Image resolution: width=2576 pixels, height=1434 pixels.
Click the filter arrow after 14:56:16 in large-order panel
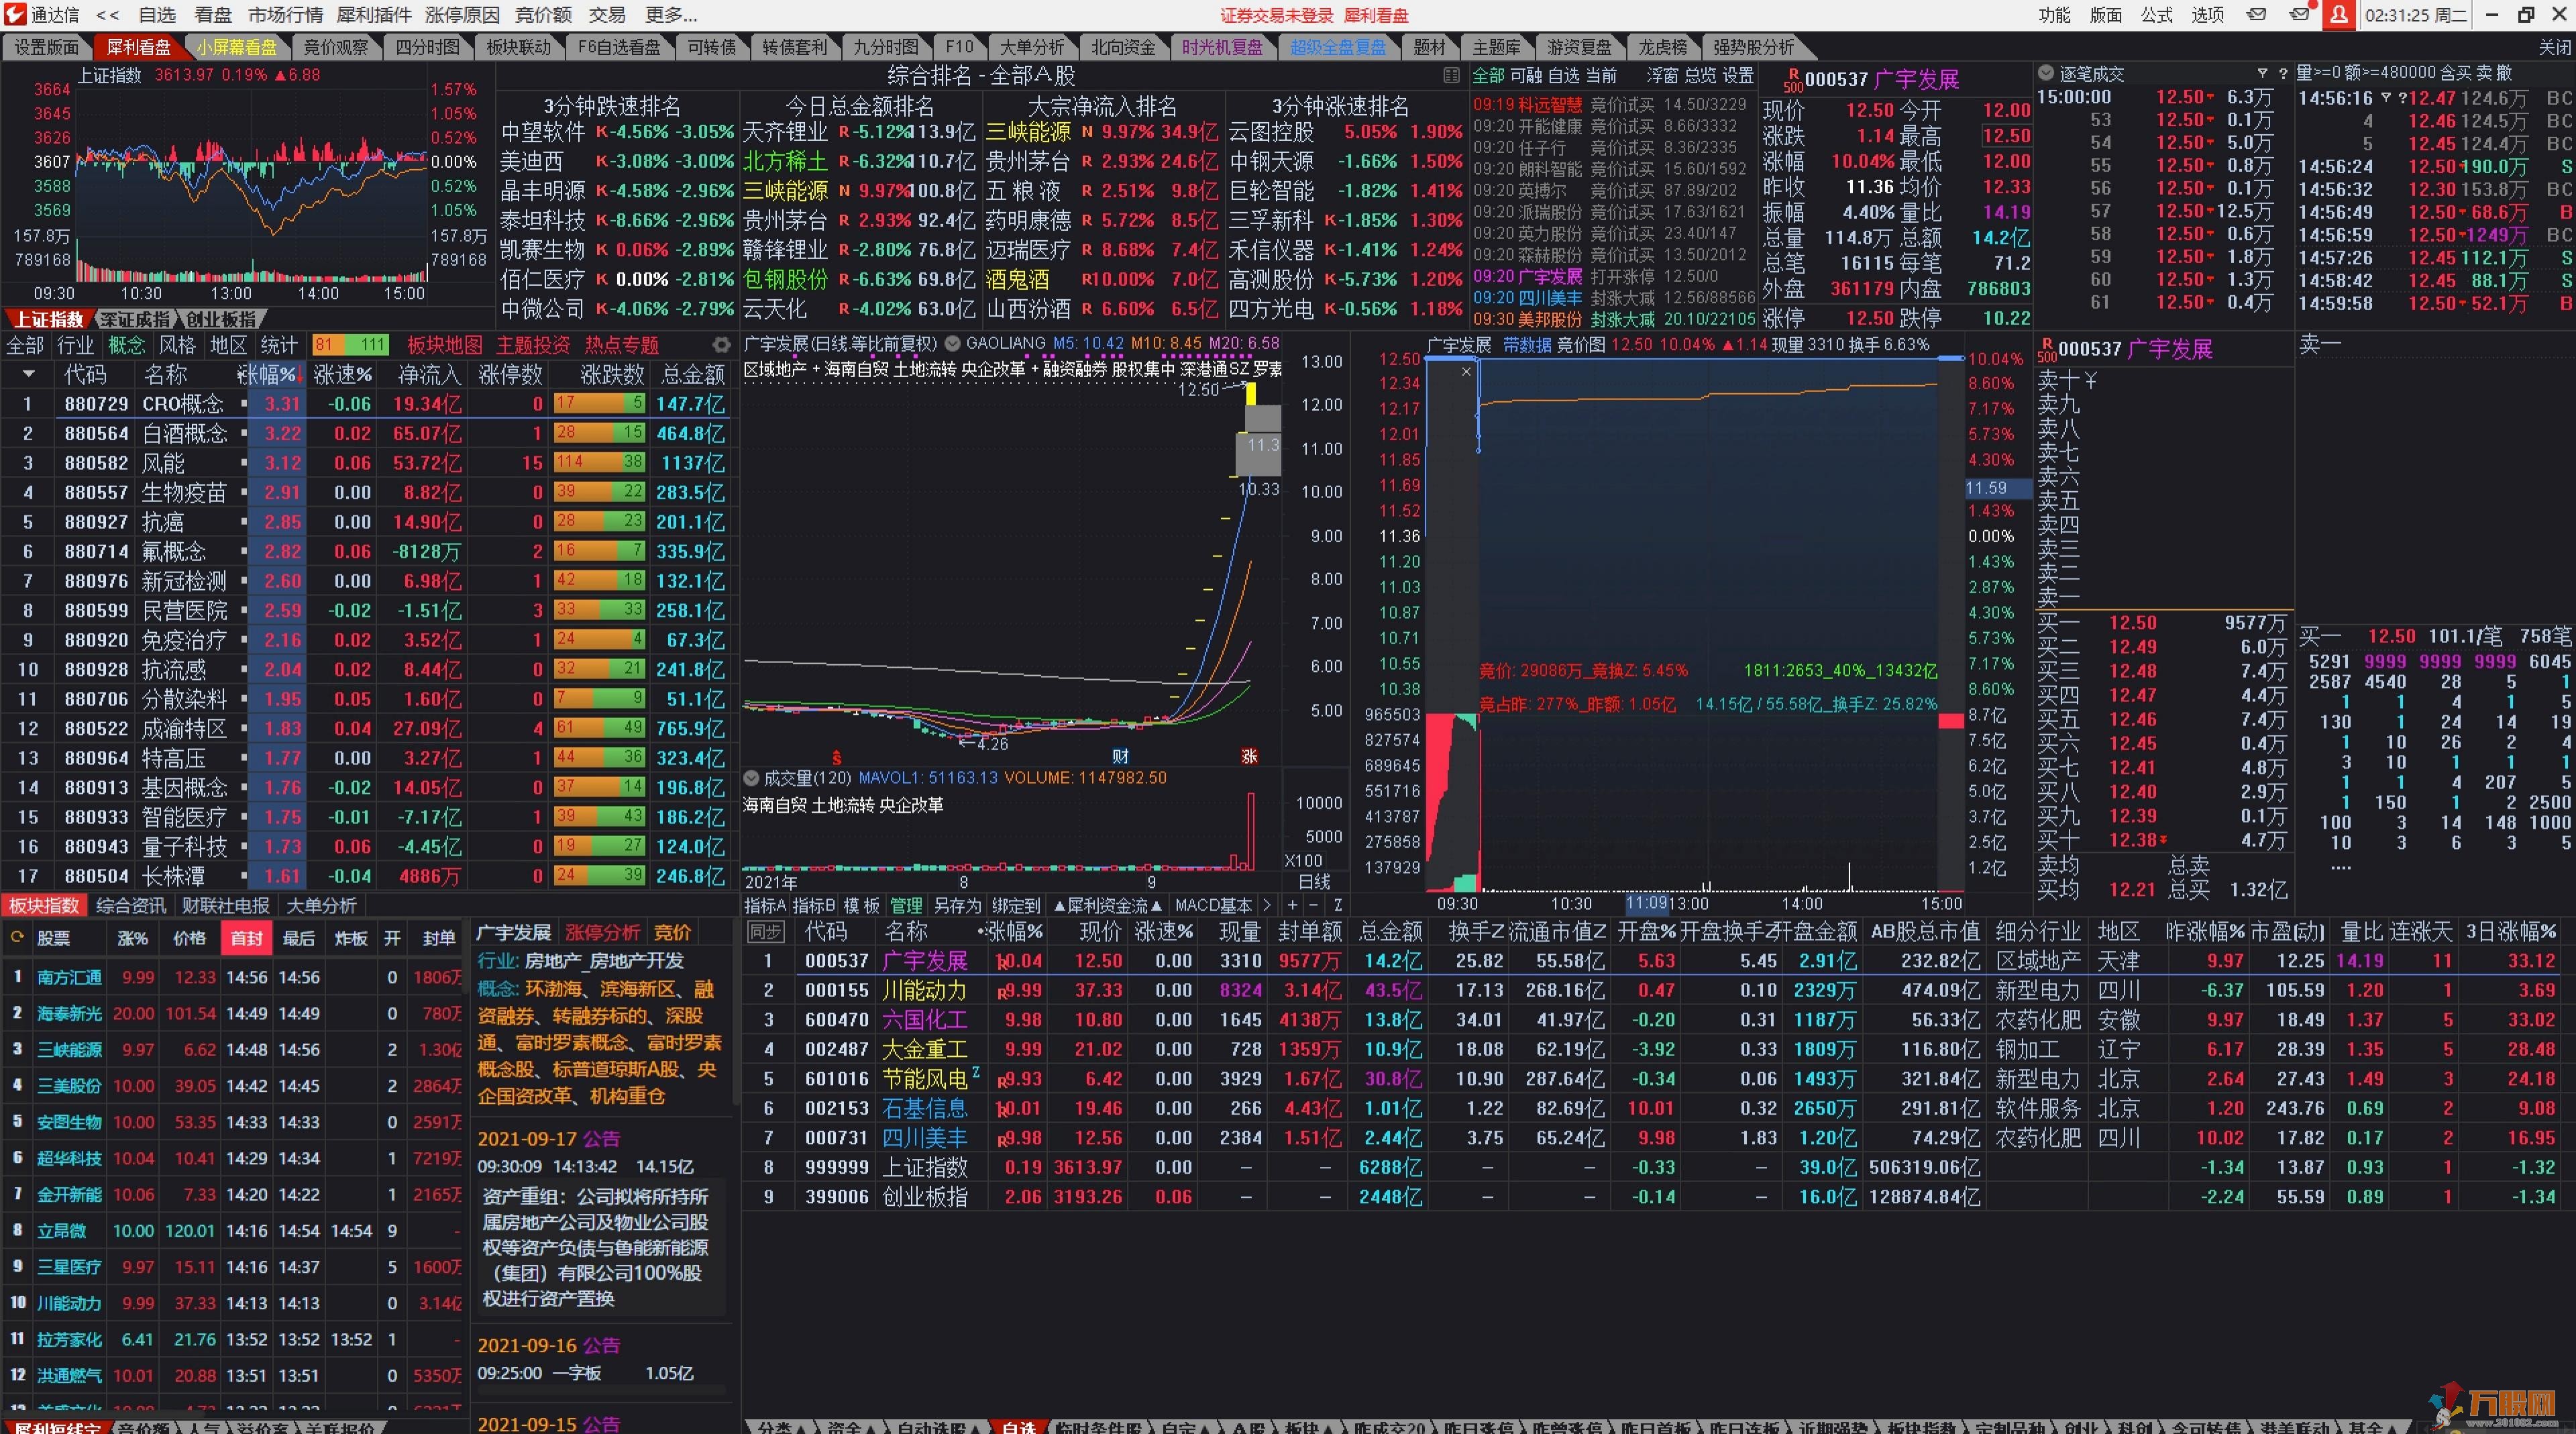point(2385,98)
